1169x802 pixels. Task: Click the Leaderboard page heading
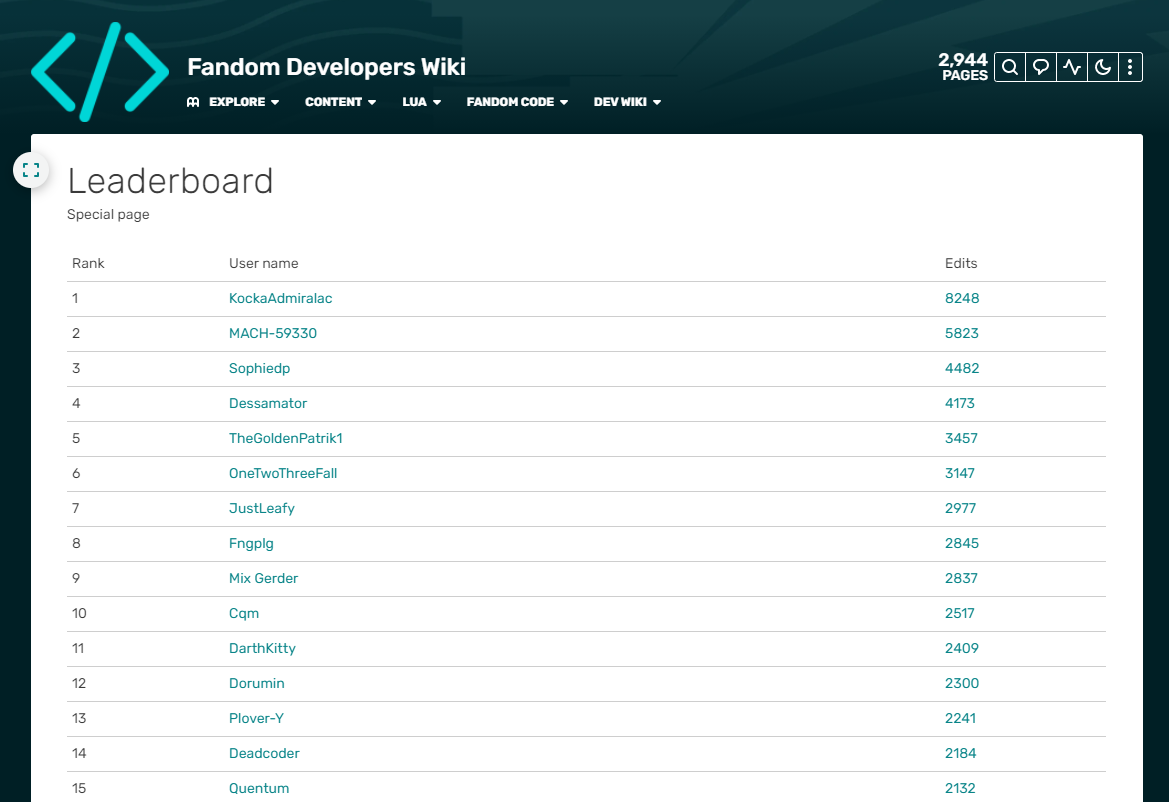coord(171,181)
